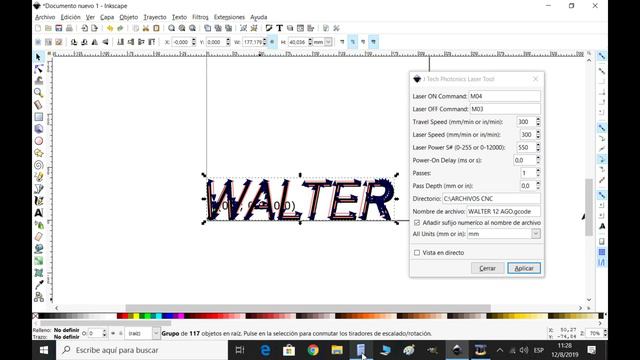This screenshot has height=360, width=640.
Task: Click the Nombre de archivo field
Action: [504, 211]
